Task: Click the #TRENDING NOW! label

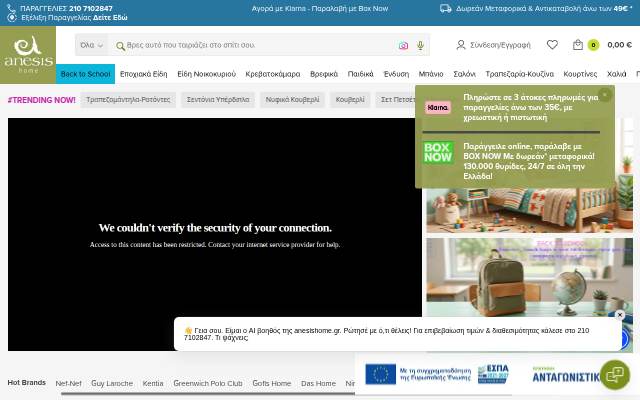Action: tap(42, 100)
